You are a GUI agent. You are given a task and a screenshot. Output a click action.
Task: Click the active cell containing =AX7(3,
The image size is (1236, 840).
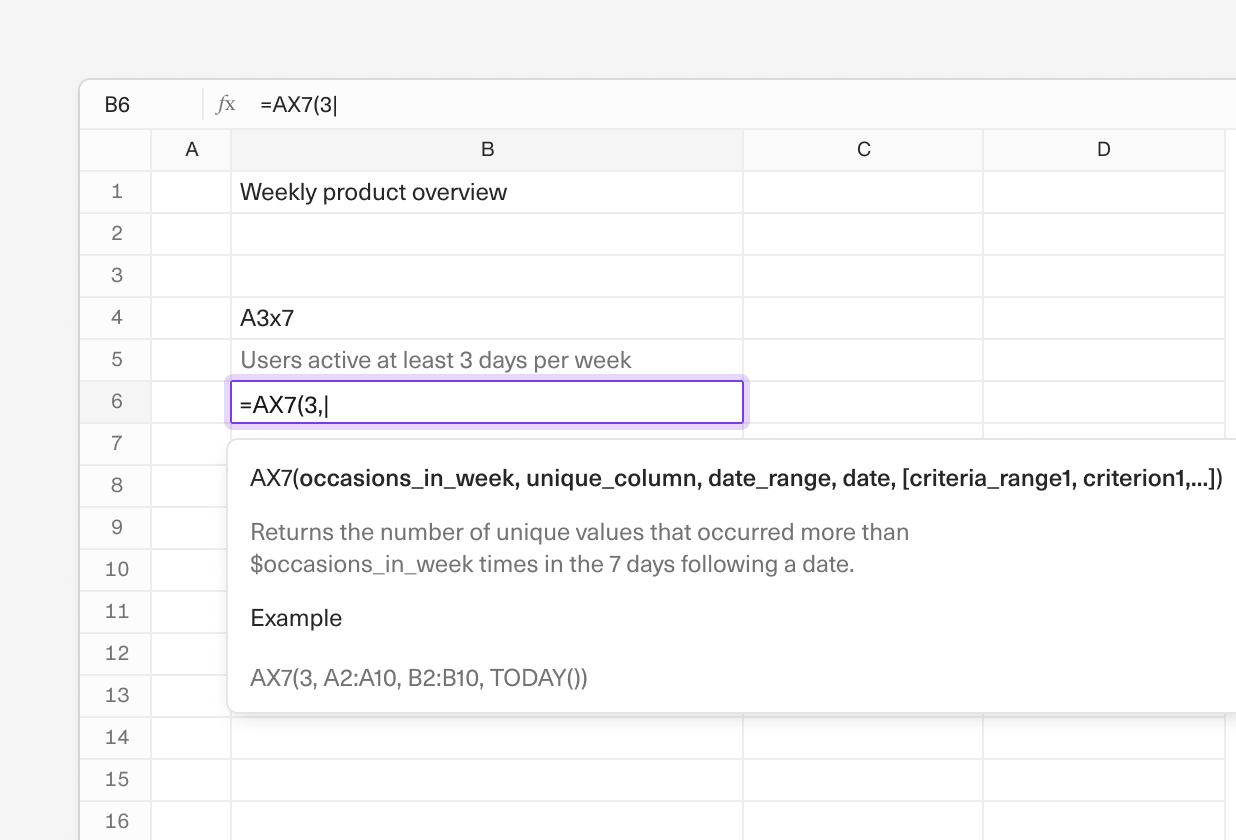pyautogui.click(x=487, y=402)
